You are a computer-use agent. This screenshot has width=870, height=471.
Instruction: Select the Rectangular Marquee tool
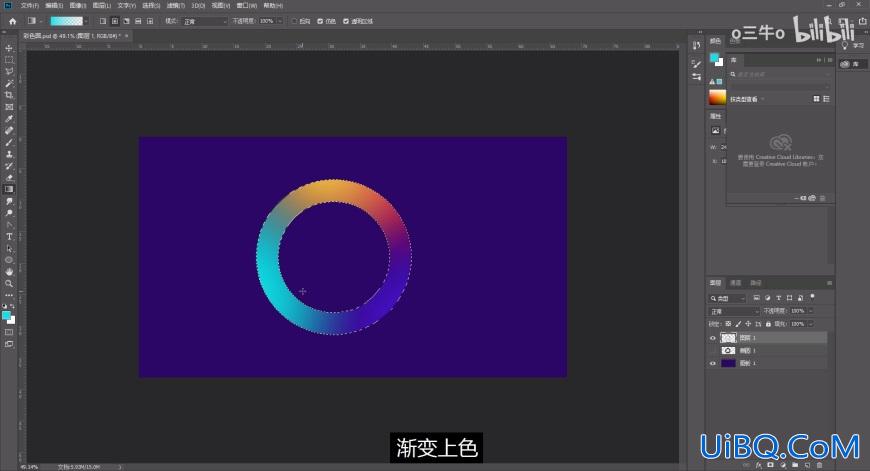[x=9, y=60]
